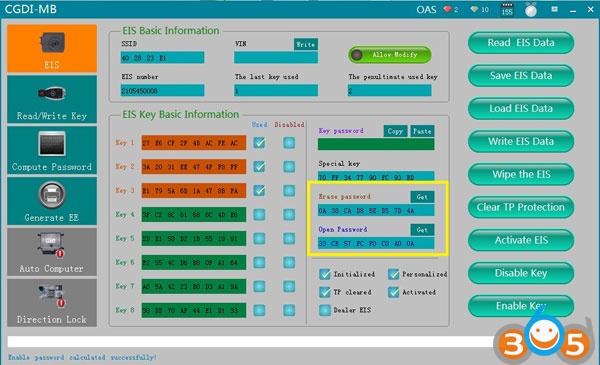Check the Disabled box for Key 2
The width and height of the screenshot is (600, 365).
pos(289,167)
